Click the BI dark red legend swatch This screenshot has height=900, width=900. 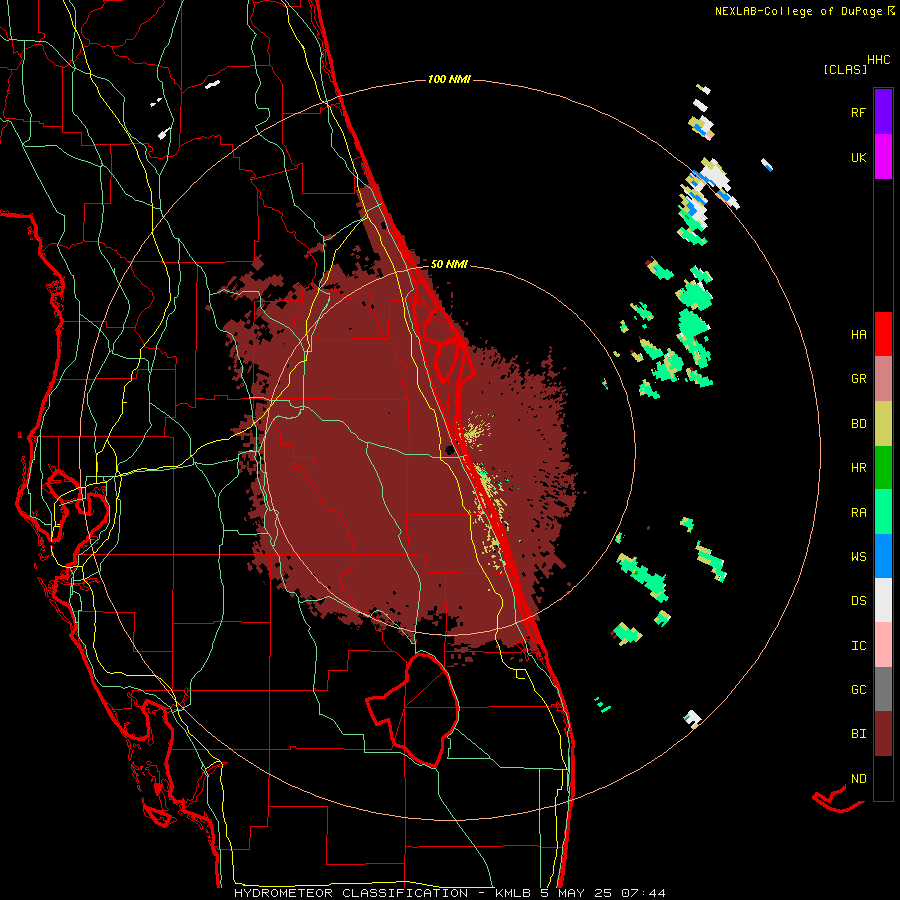point(883,734)
